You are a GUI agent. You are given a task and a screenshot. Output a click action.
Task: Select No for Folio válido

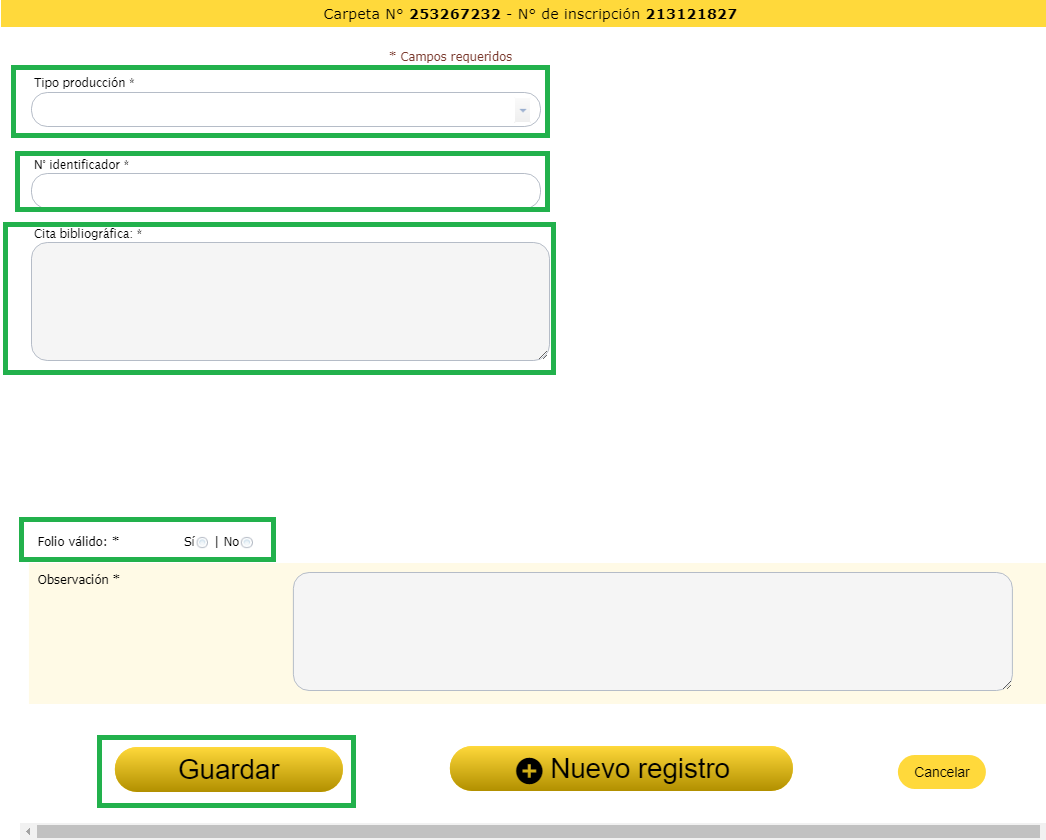[247, 543]
